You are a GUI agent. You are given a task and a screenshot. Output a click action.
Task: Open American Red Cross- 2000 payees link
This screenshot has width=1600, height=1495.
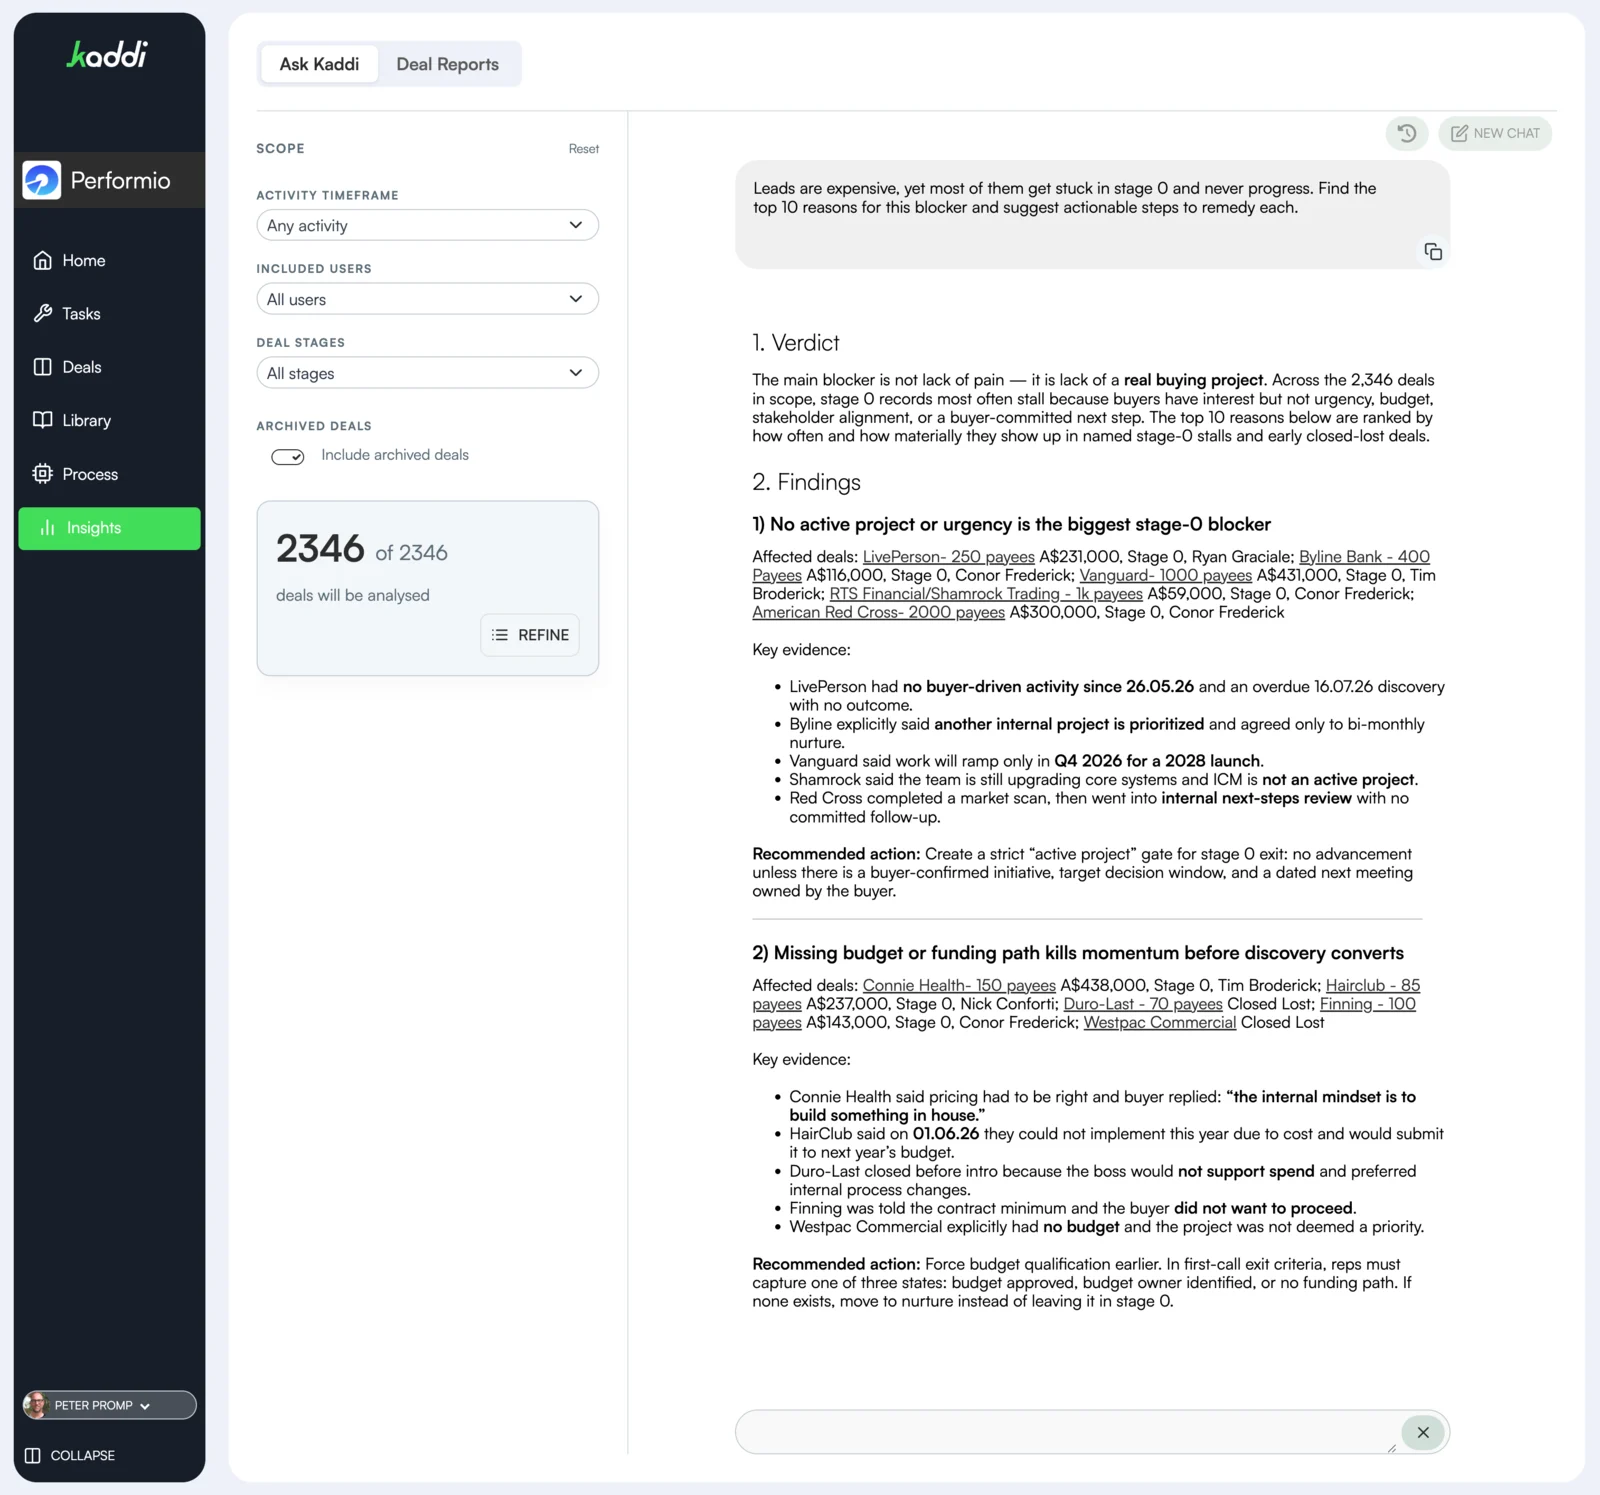(x=878, y=612)
